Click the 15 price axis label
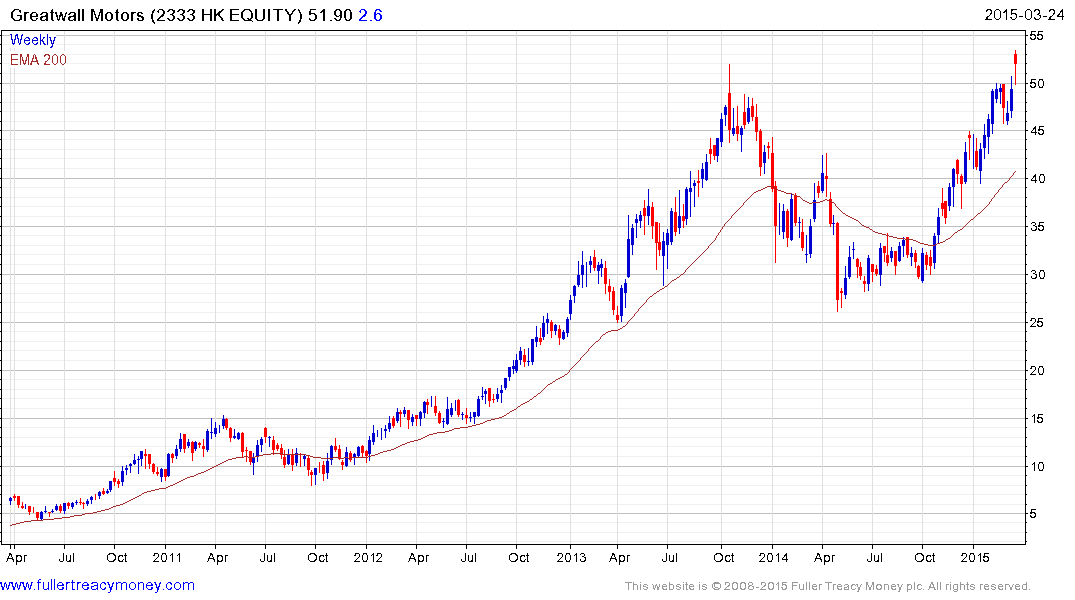The height and width of the screenshot is (600, 1075). coord(1037,418)
